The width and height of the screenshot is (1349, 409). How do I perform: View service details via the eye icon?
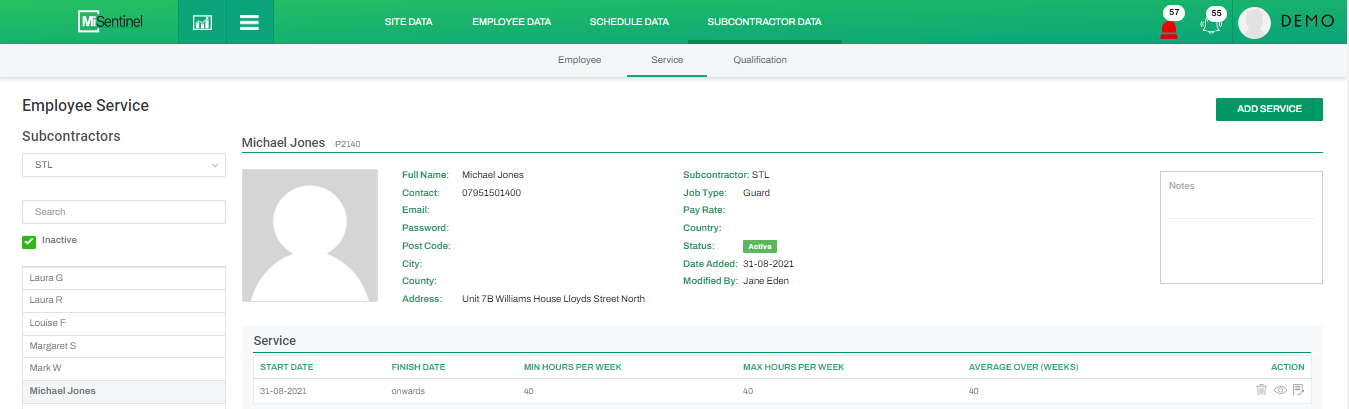click(1280, 390)
